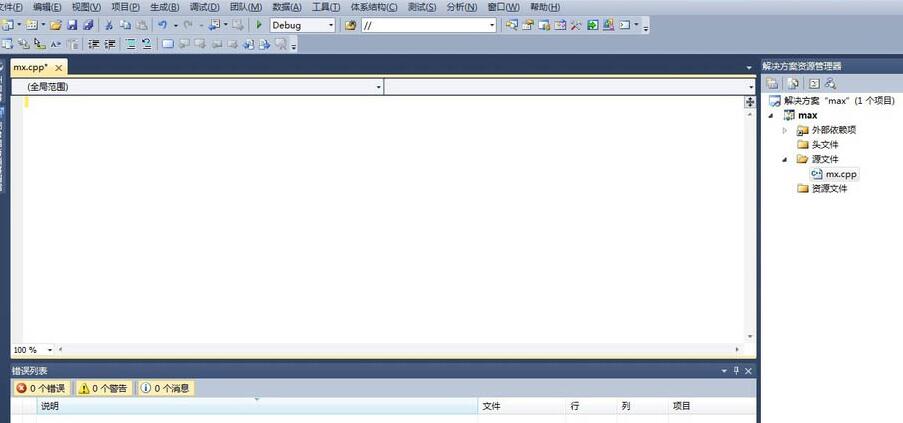
Task: Sort by the 文件 column header
Action: pos(521,406)
